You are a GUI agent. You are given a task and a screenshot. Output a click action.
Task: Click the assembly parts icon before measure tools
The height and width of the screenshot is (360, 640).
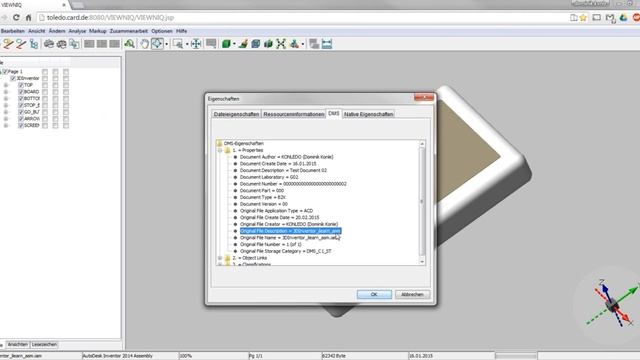pos(294,44)
